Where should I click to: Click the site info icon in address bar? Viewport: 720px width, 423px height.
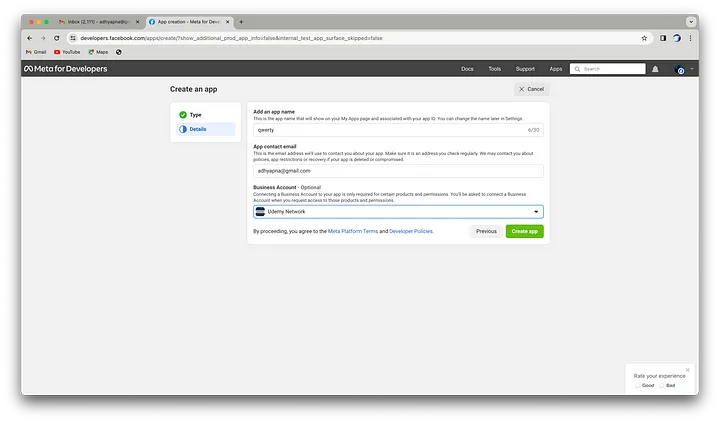click(x=73, y=38)
